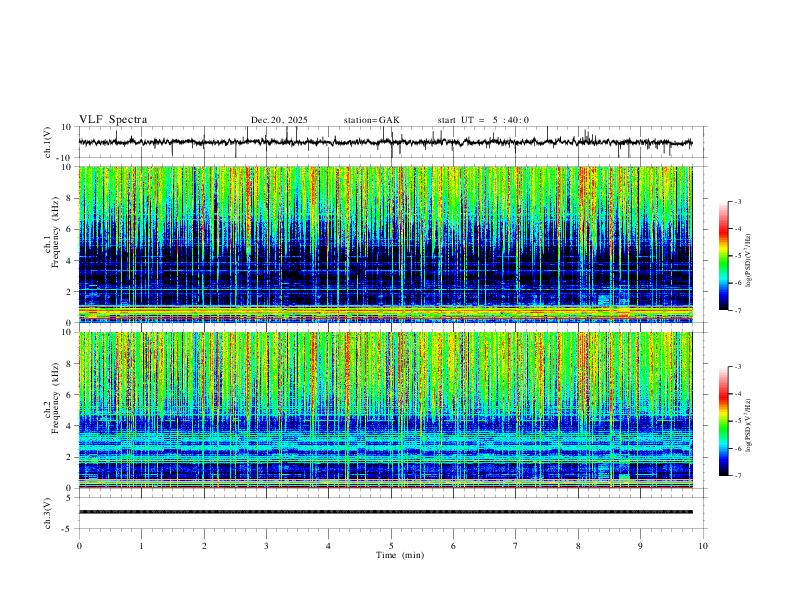792x612 pixels.
Task: Click the time axis tick label '9'
Action: pyautogui.click(x=640, y=546)
